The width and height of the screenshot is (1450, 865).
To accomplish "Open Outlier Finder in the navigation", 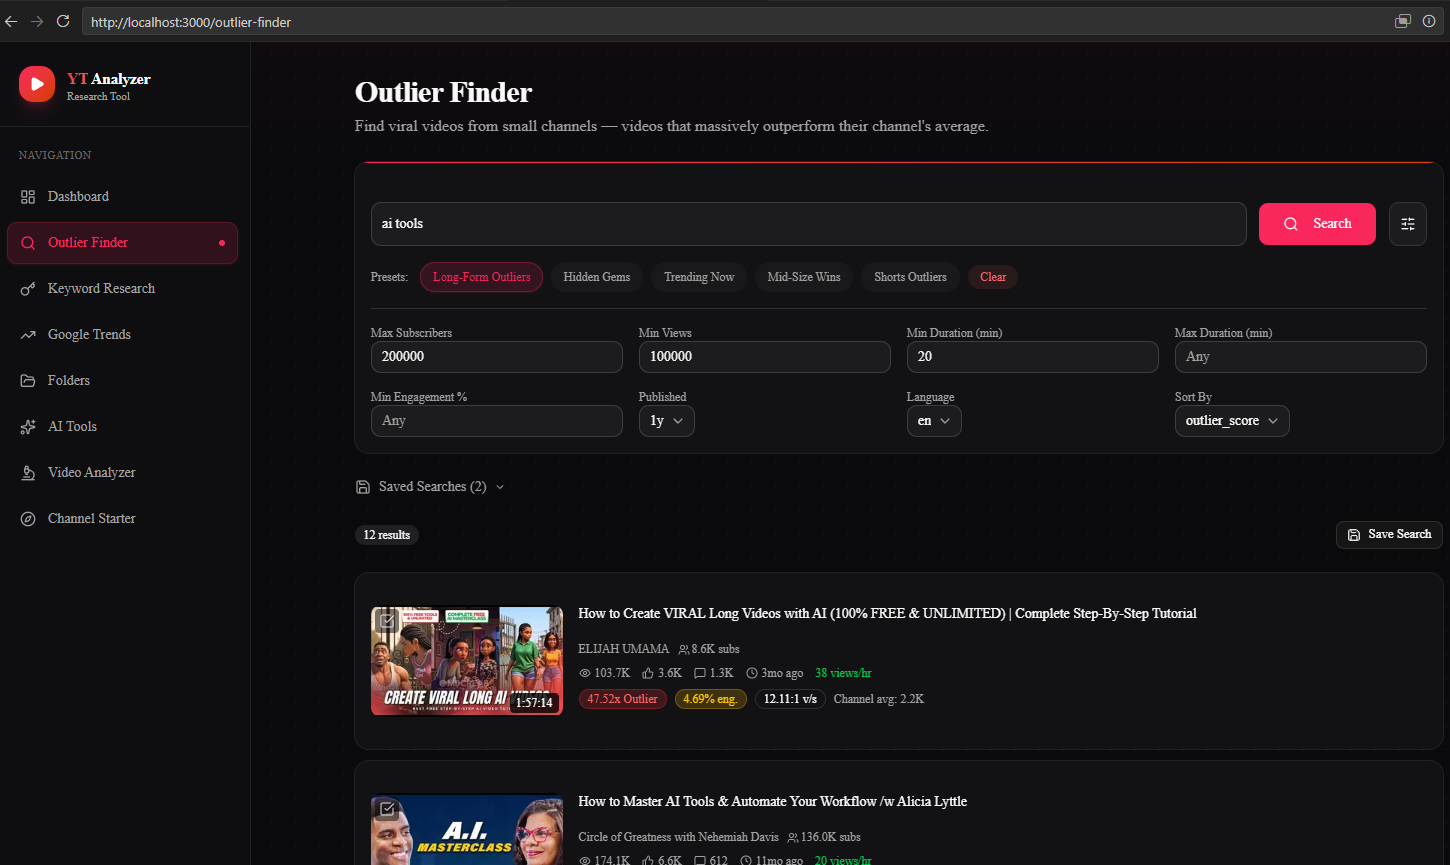I will [x=122, y=243].
